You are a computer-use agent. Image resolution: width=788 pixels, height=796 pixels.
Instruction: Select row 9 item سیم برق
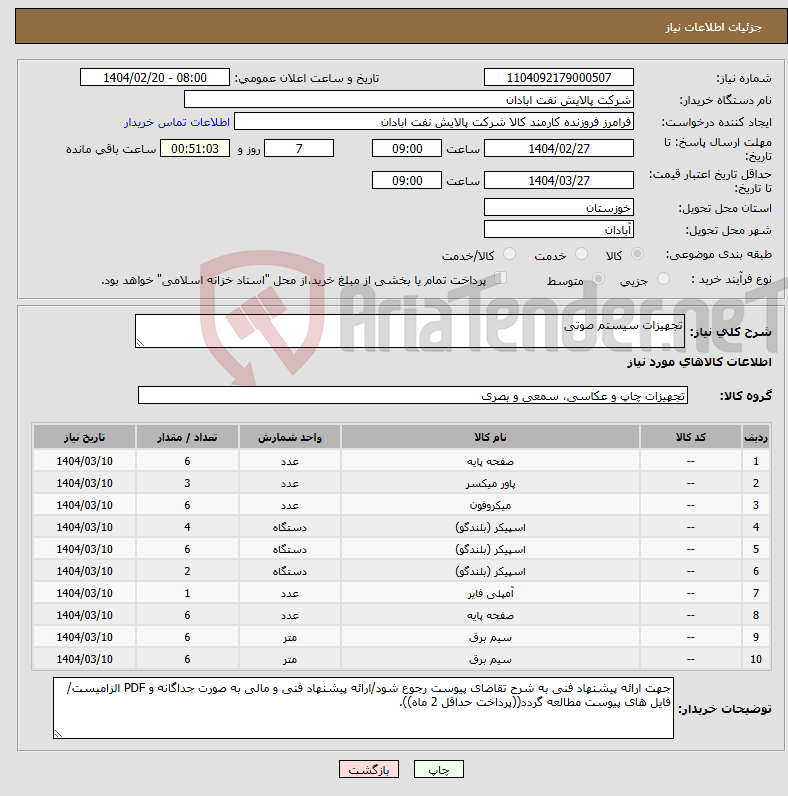[490, 638]
